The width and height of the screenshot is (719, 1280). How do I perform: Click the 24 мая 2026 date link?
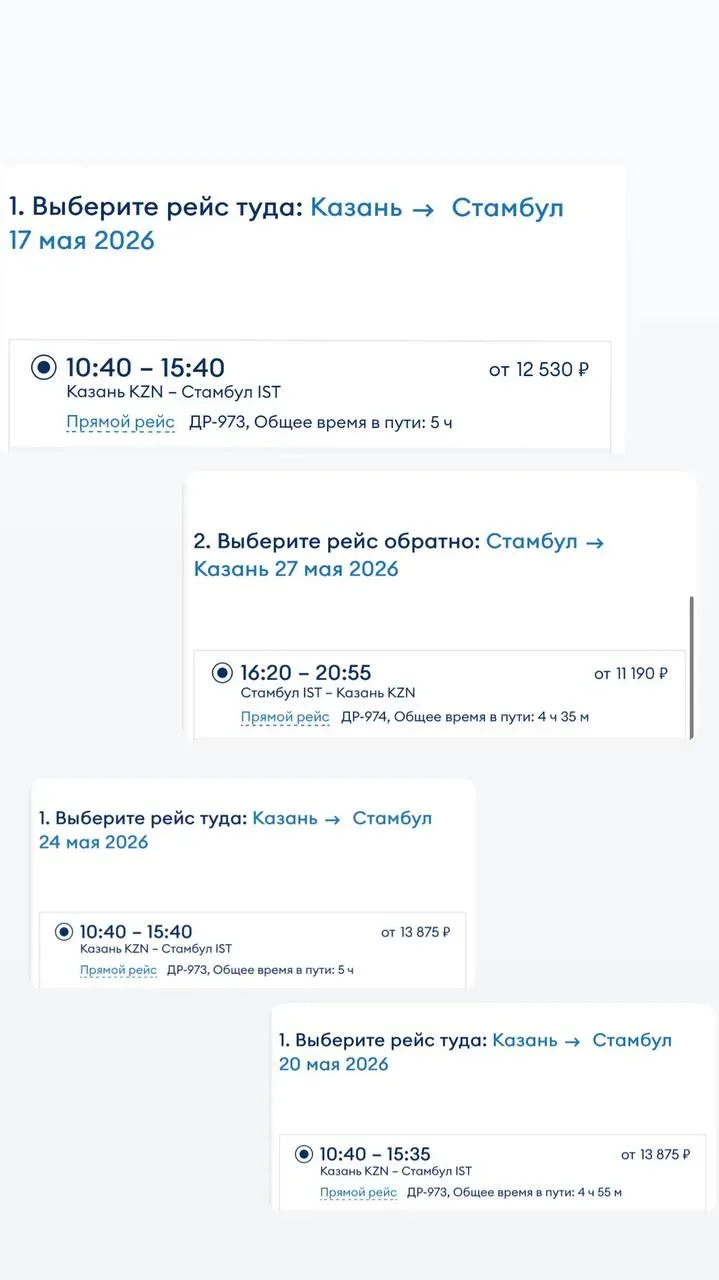click(93, 842)
